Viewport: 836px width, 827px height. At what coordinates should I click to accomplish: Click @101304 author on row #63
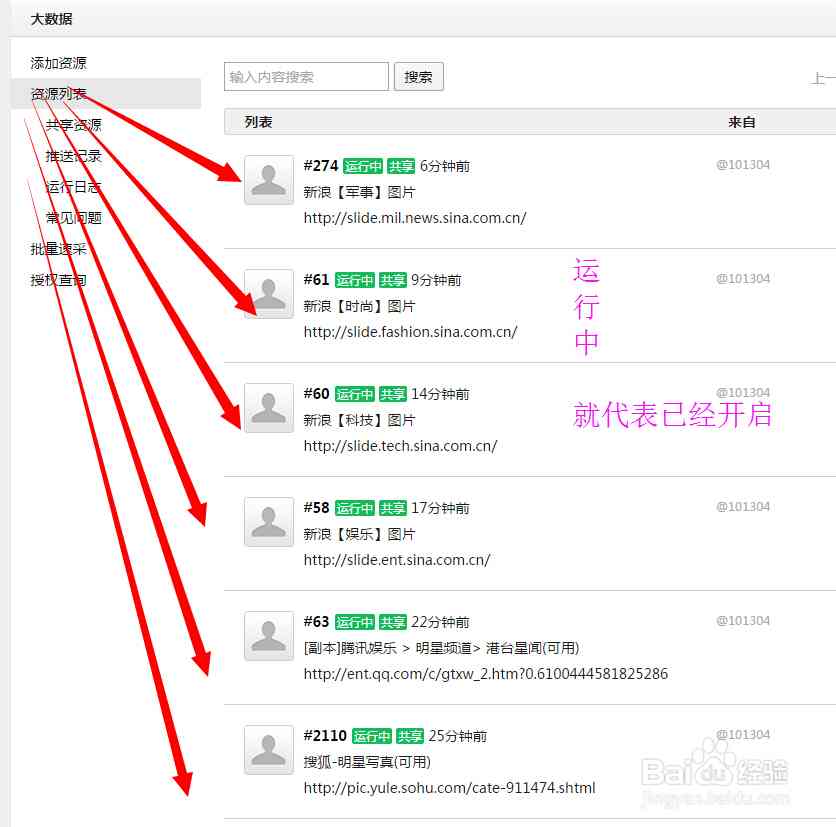click(x=743, y=621)
